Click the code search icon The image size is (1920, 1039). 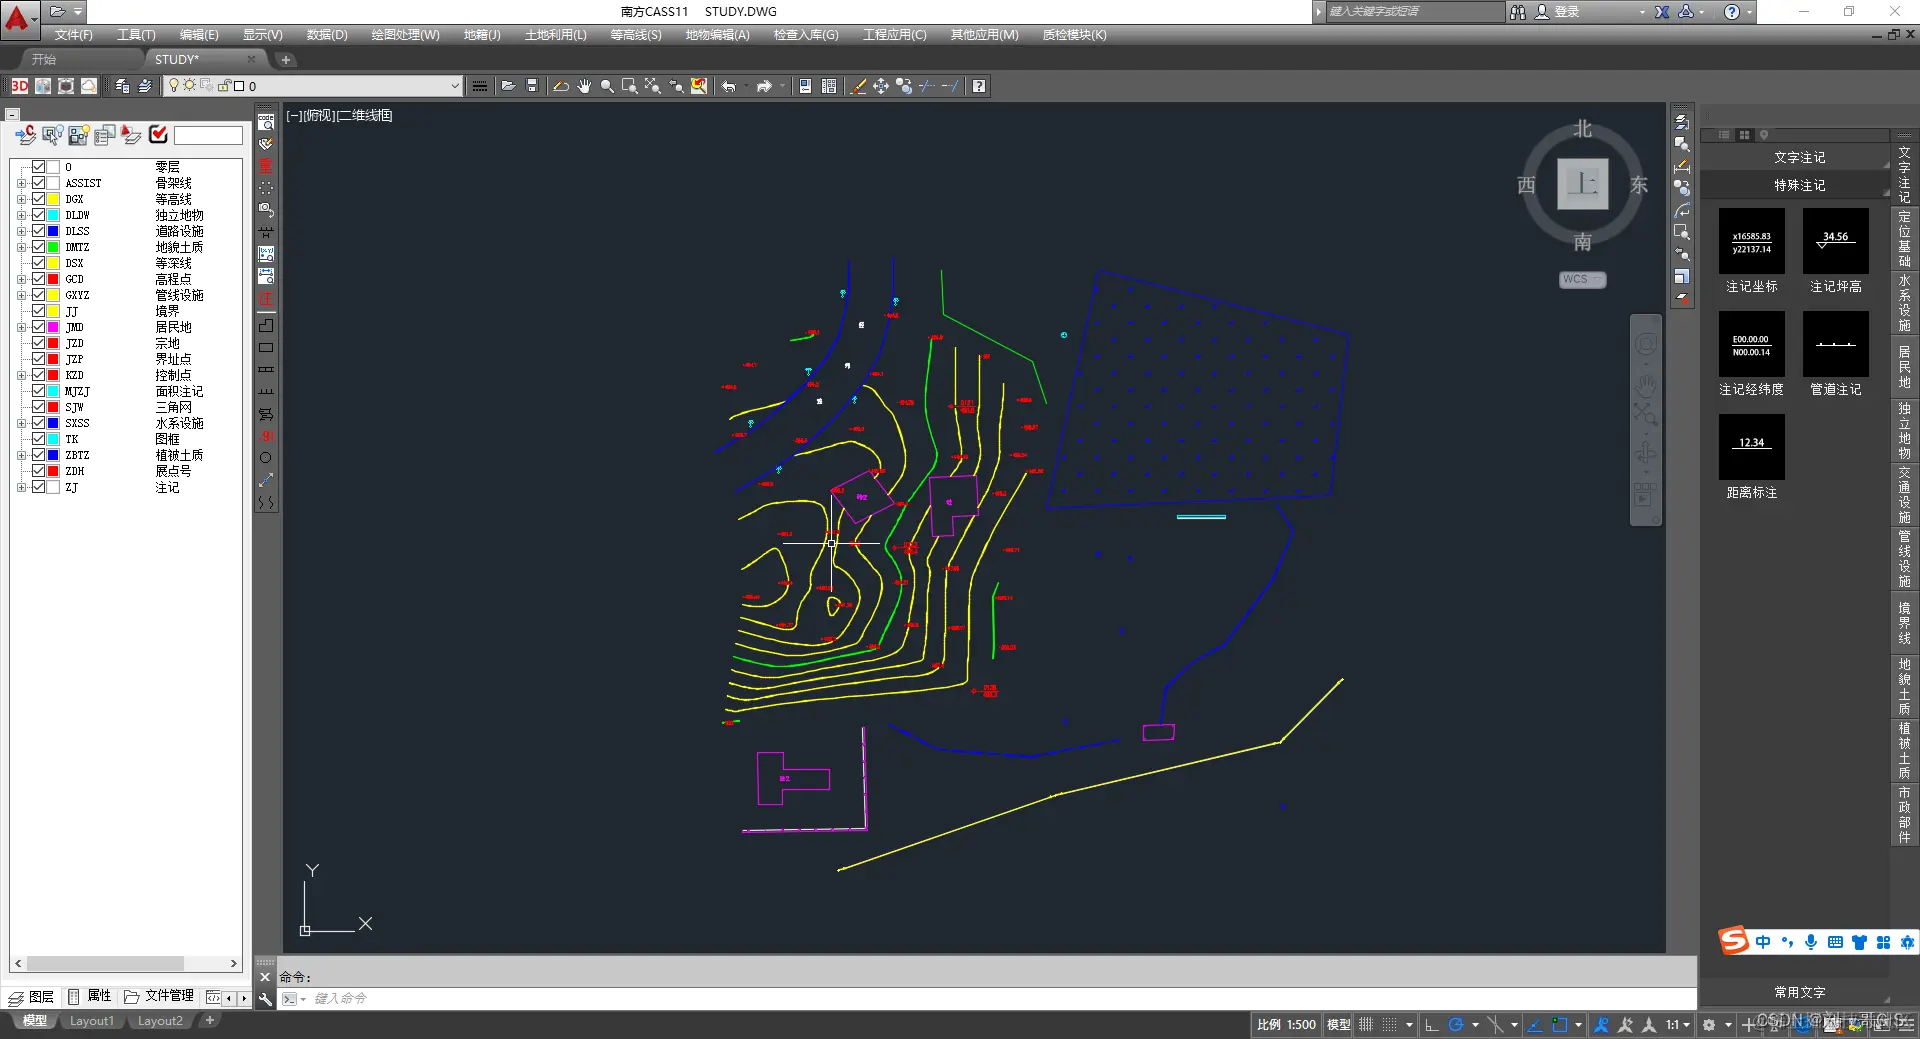pyautogui.click(x=266, y=123)
